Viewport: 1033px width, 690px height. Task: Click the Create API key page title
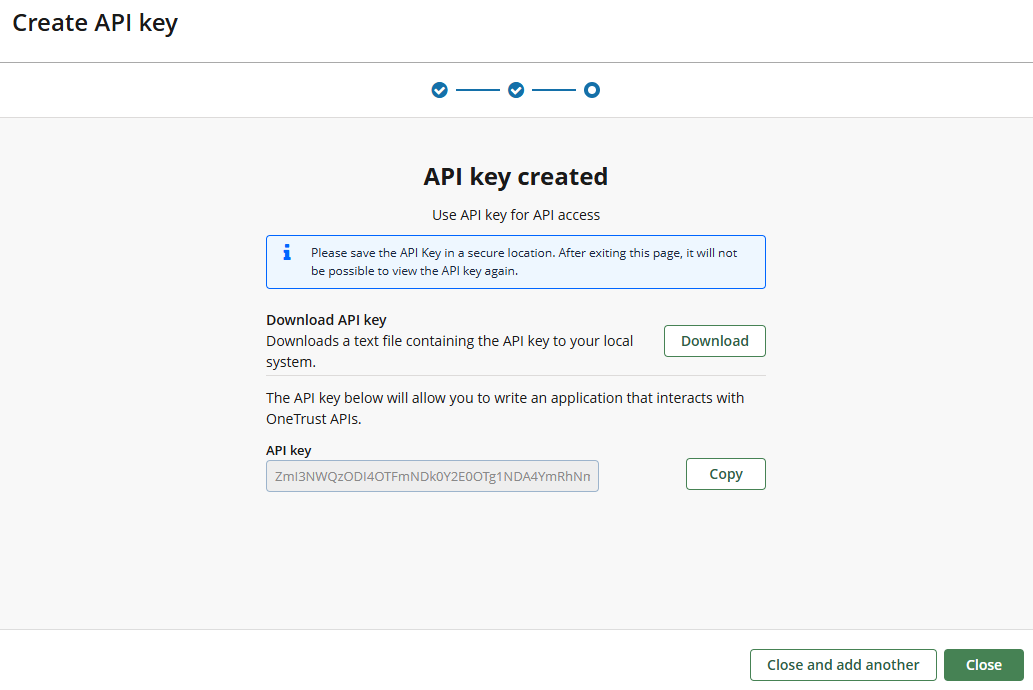click(x=95, y=22)
